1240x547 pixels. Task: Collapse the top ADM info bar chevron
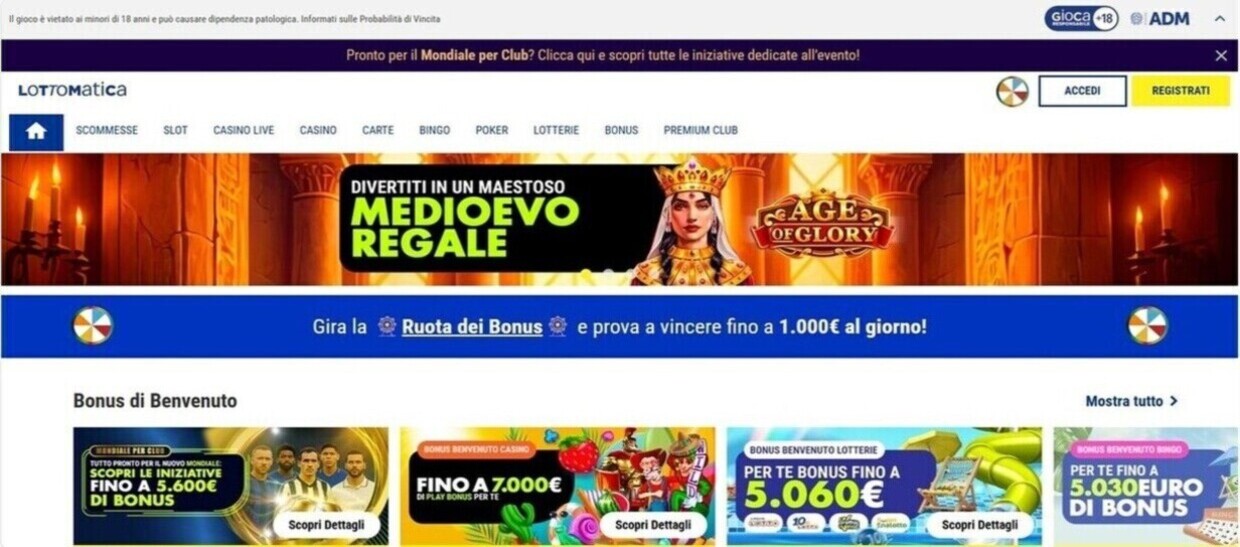pyautogui.click(x=1220, y=19)
